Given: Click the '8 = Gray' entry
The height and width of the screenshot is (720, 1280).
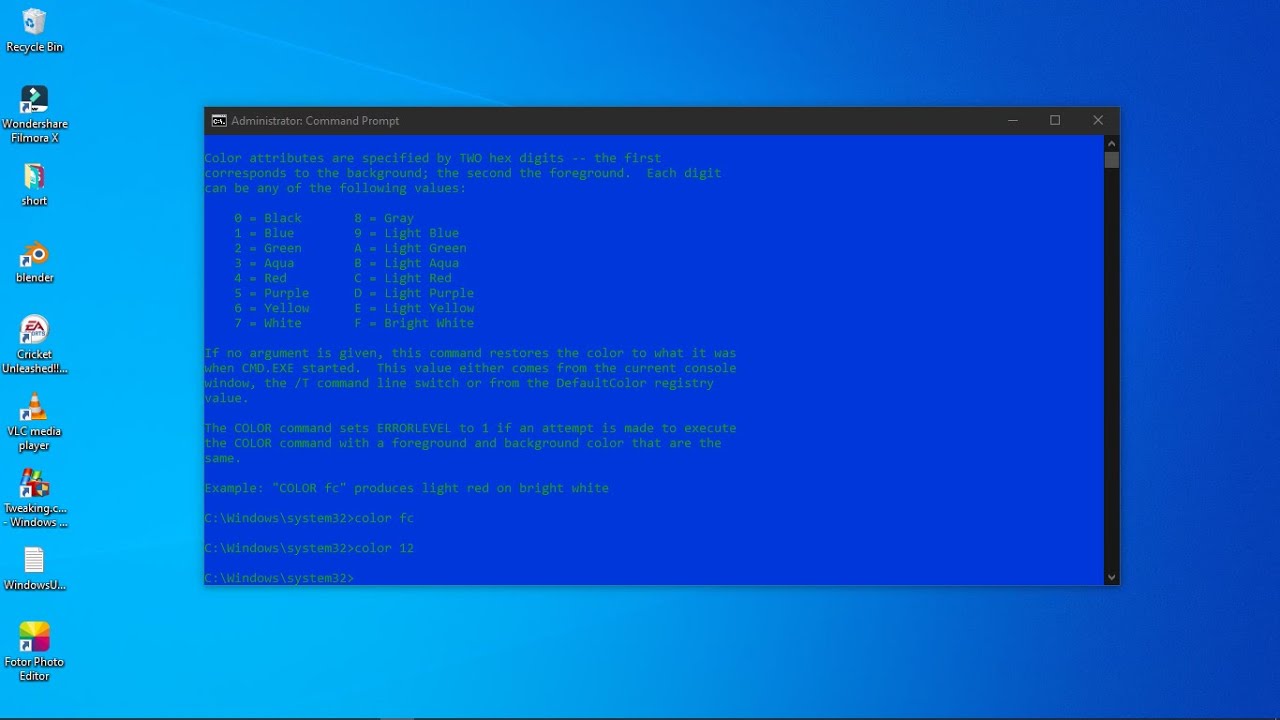Looking at the screenshot, I should pyautogui.click(x=384, y=218).
